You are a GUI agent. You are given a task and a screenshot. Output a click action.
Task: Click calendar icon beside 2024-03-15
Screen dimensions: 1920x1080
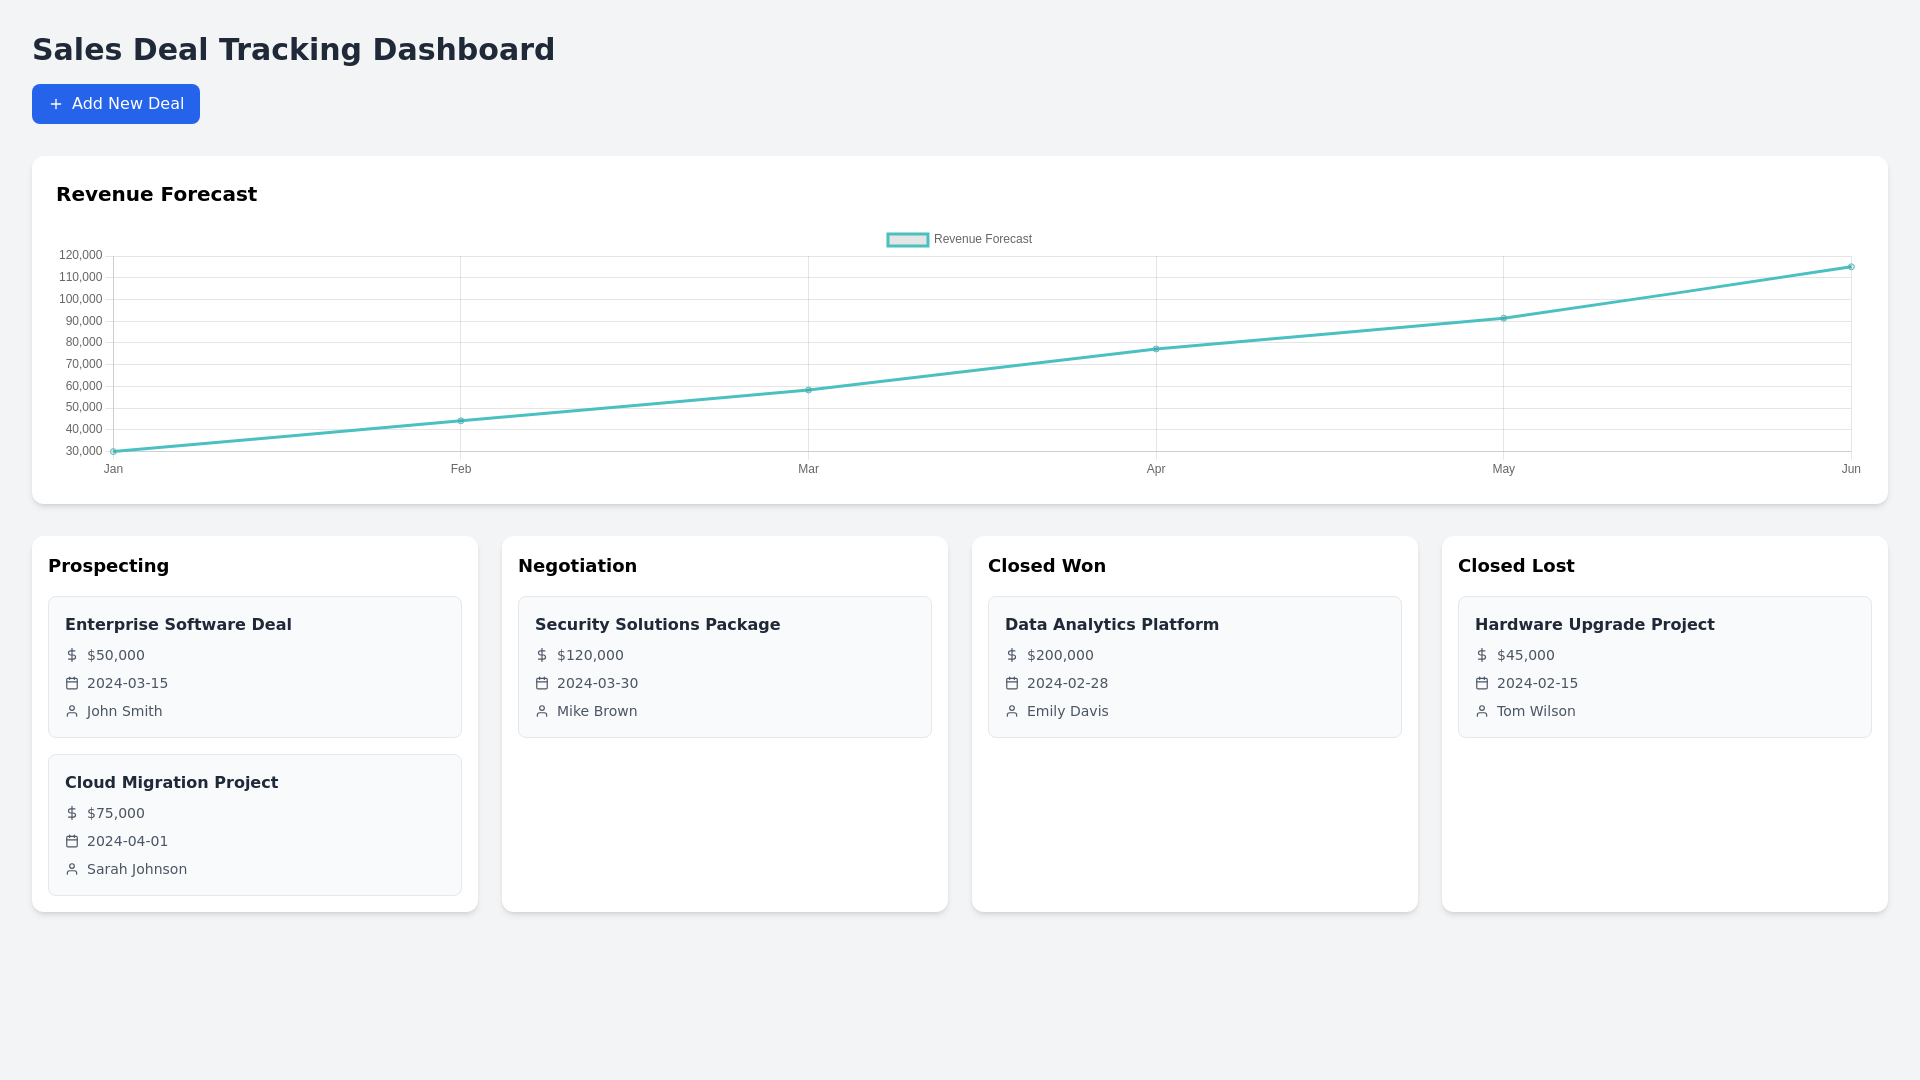pos(72,683)
